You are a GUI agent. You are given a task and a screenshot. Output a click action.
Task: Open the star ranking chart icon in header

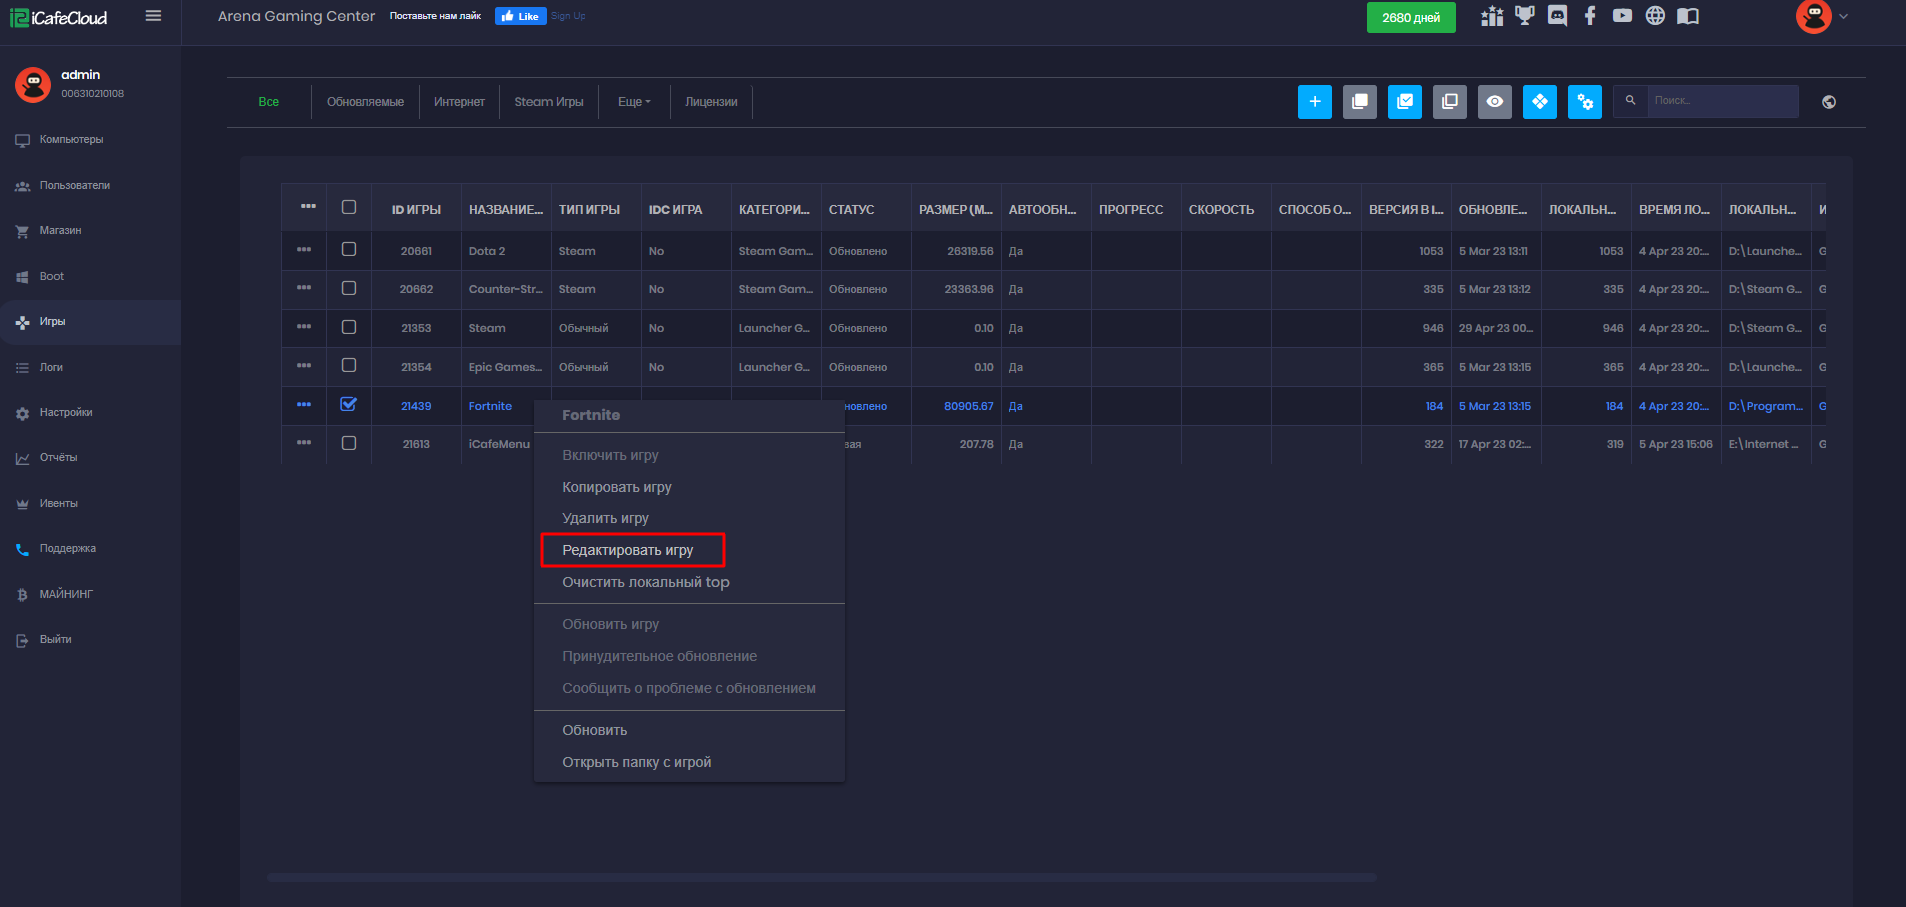point(1492,16)
